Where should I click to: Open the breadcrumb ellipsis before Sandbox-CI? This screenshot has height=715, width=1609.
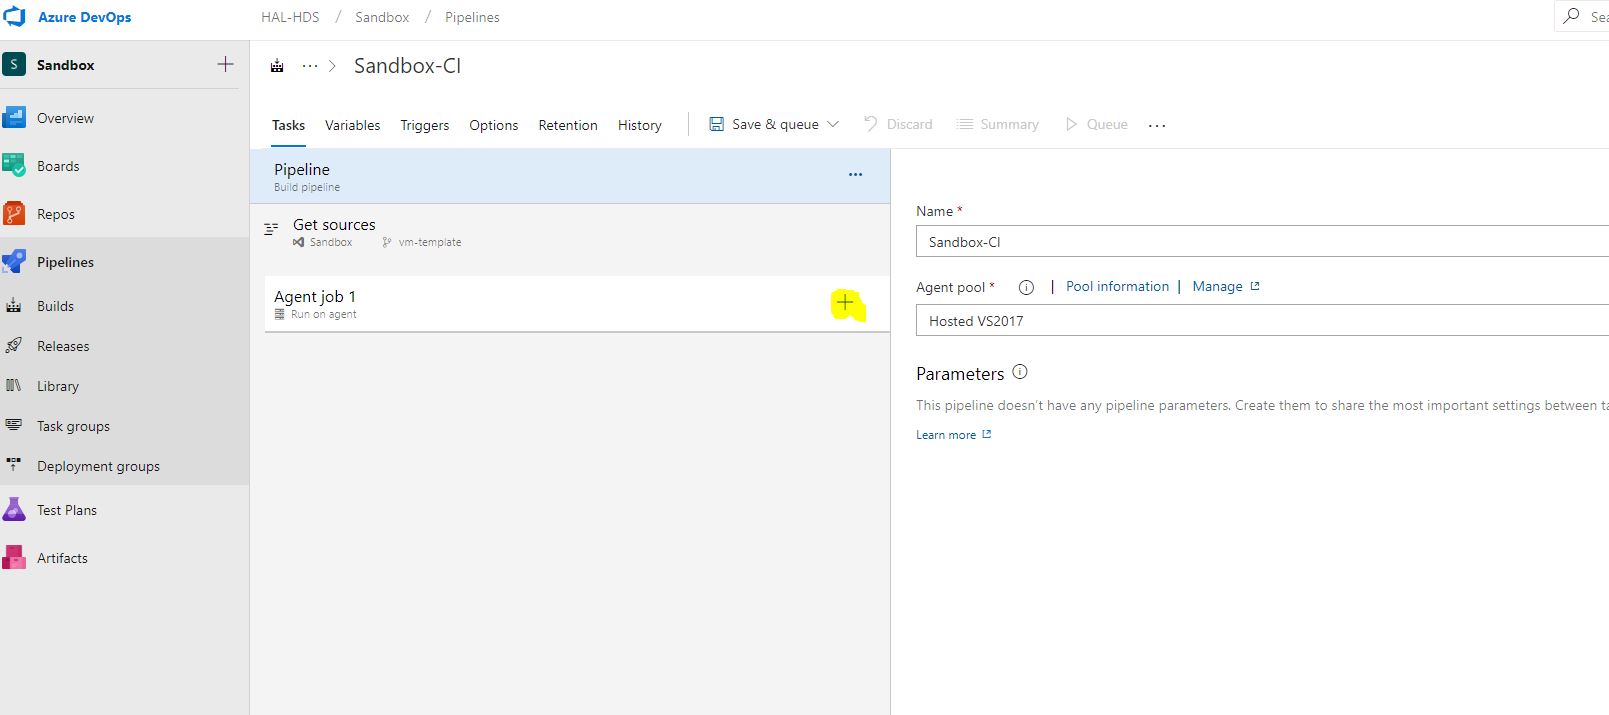click(x=310, y=66)
